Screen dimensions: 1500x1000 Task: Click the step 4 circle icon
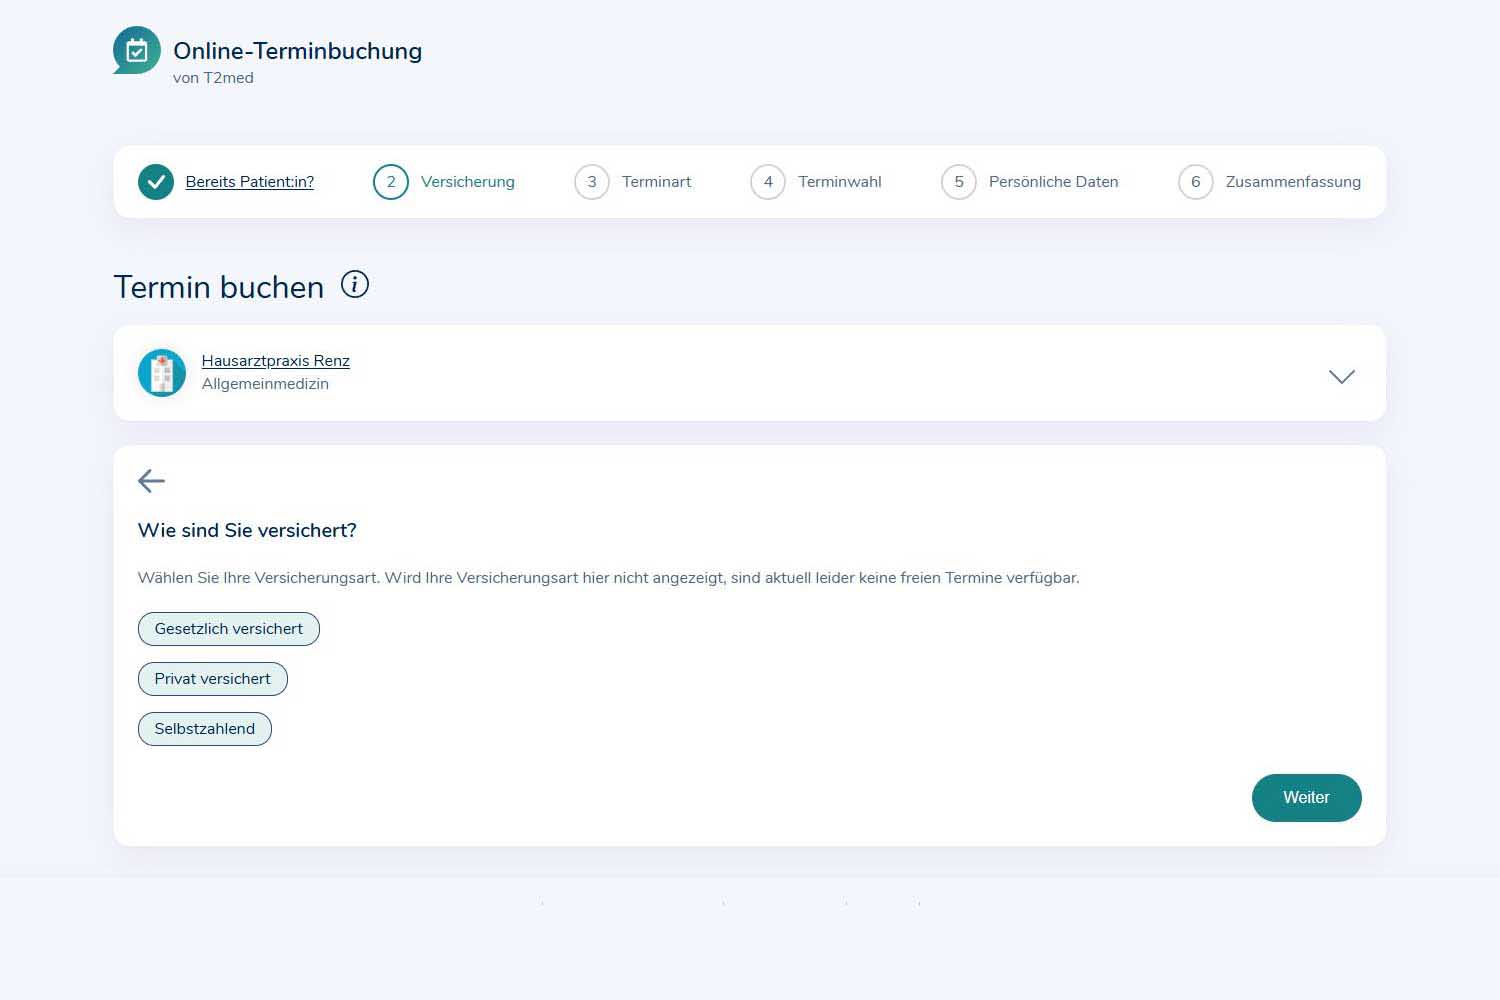tap(768, 182)
